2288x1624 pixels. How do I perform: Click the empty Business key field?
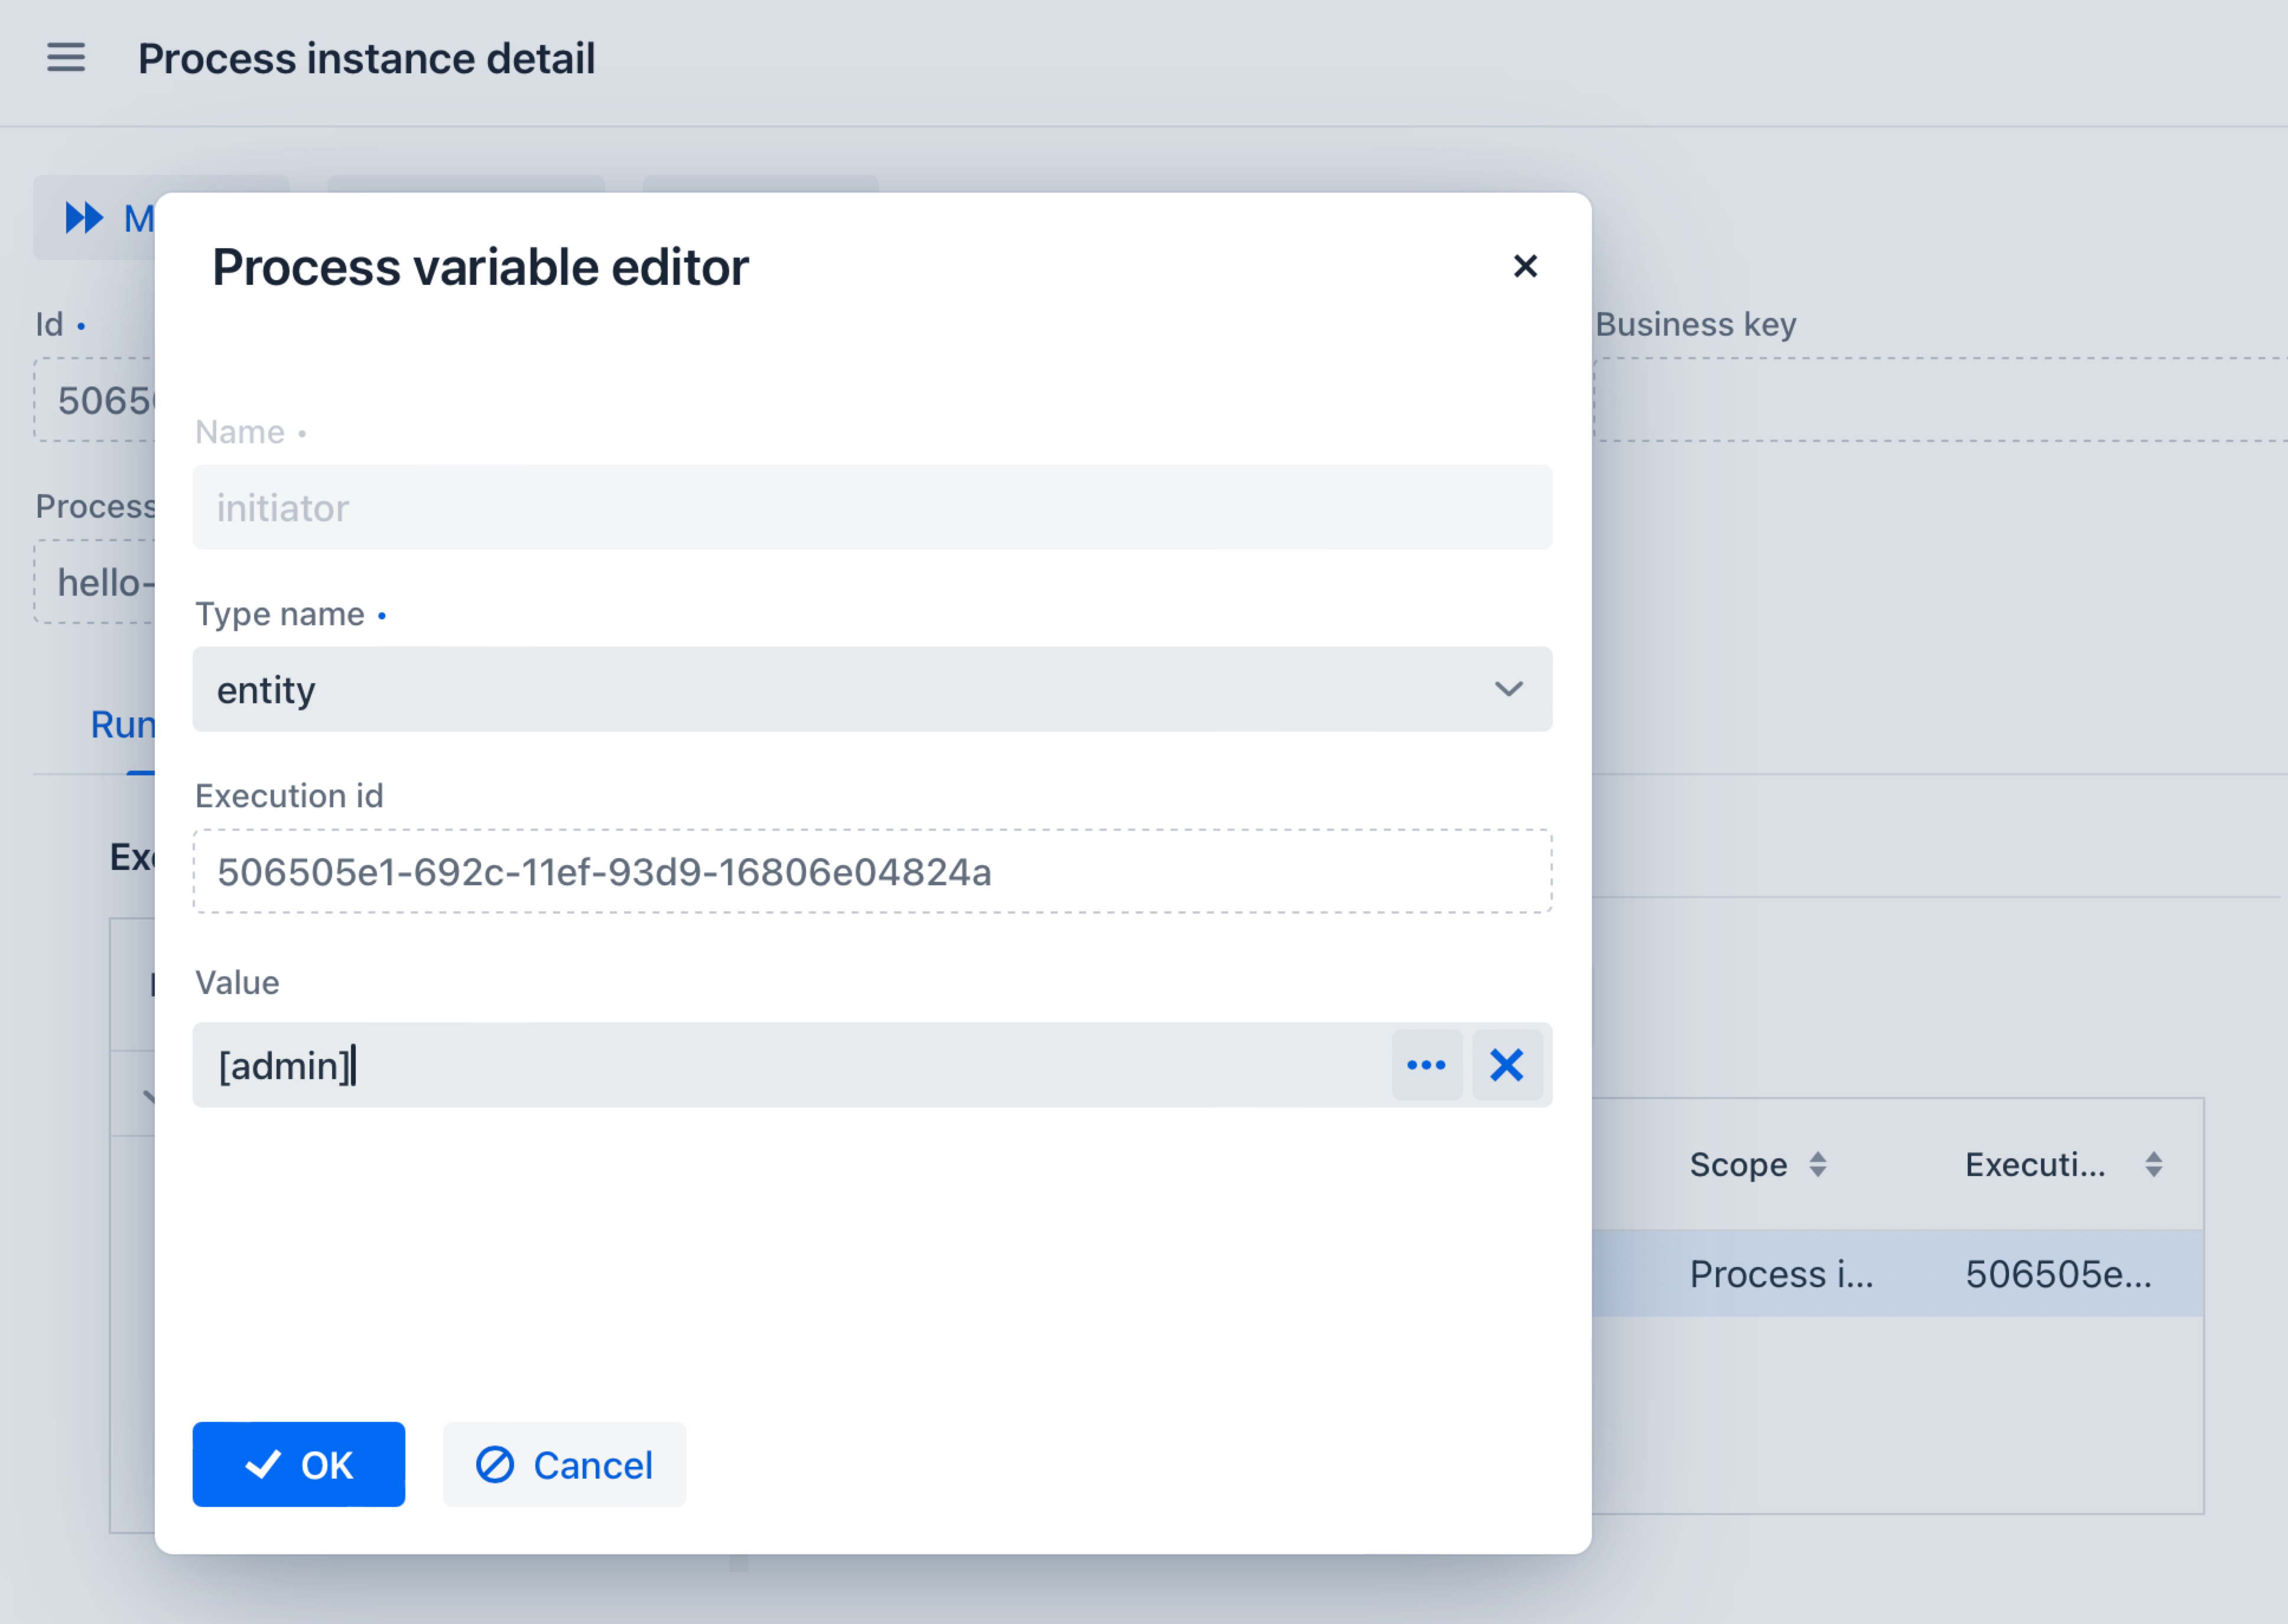(1940, 400)
